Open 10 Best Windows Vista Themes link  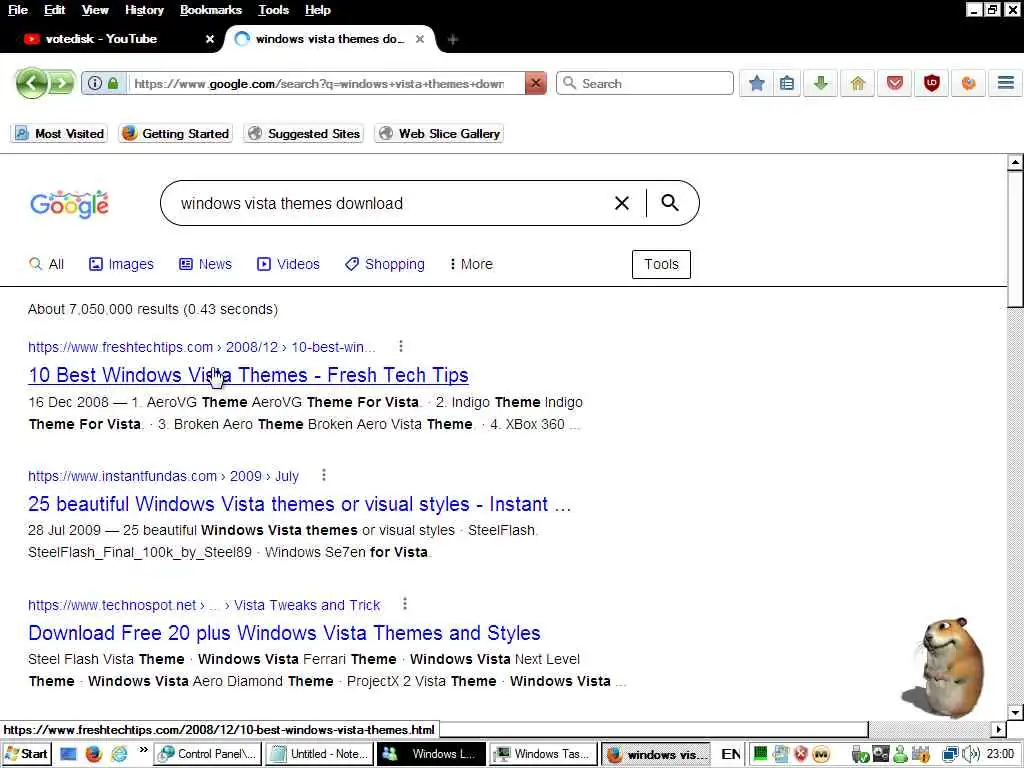click(x=248, y=375)
